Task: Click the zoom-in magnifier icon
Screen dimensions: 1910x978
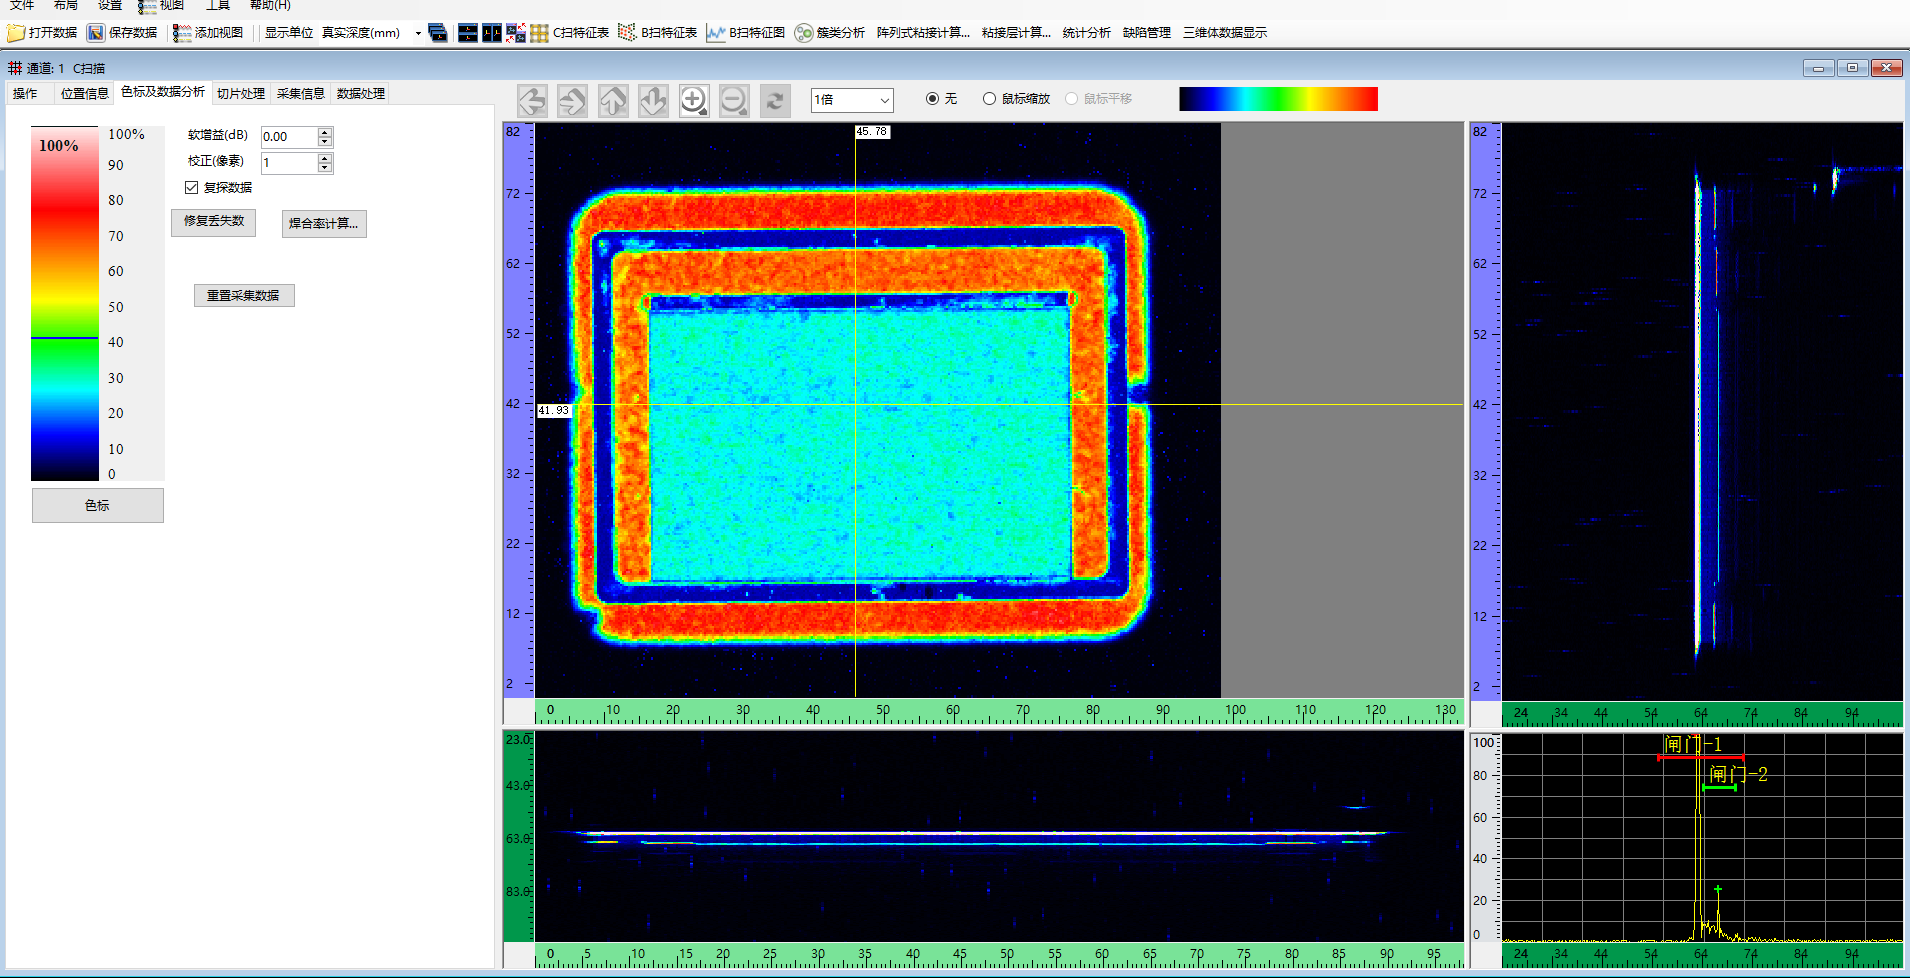Action: point(693,100)
